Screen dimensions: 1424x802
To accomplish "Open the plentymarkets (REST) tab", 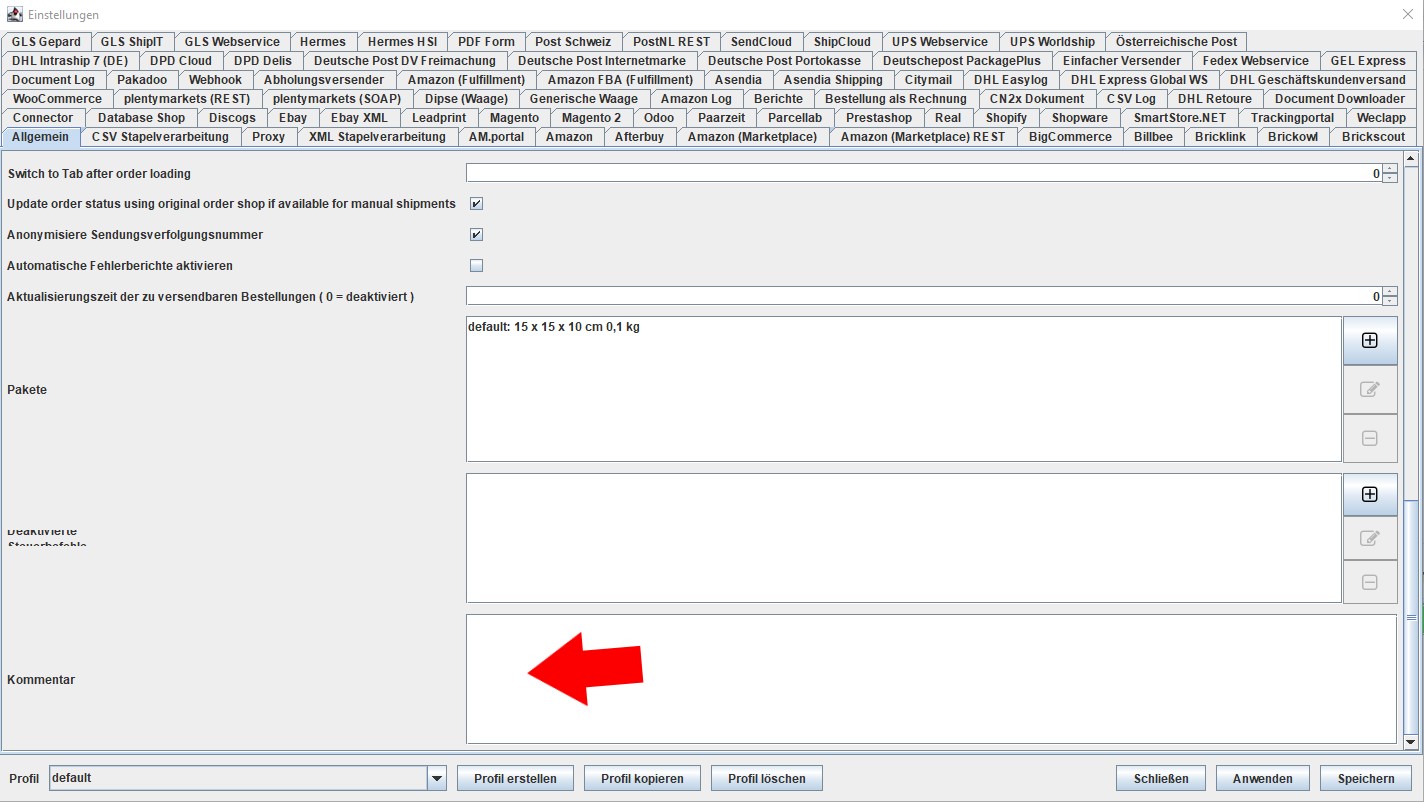I will coord(187,99).
